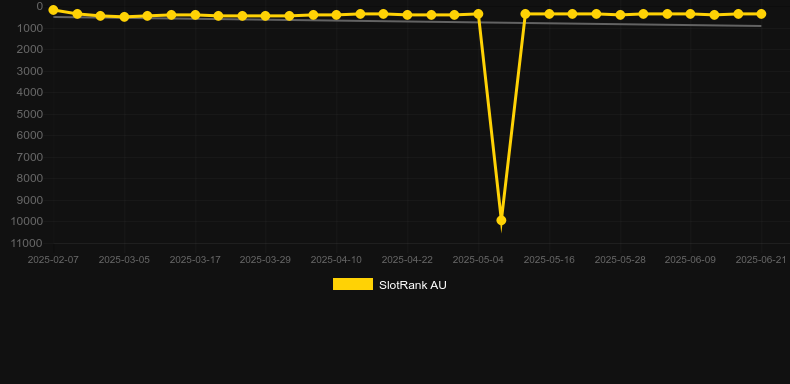Viewport: 790px width, 384px height.
Task: Click the 5000 y-axis tick label
Action: coord(32,114)
